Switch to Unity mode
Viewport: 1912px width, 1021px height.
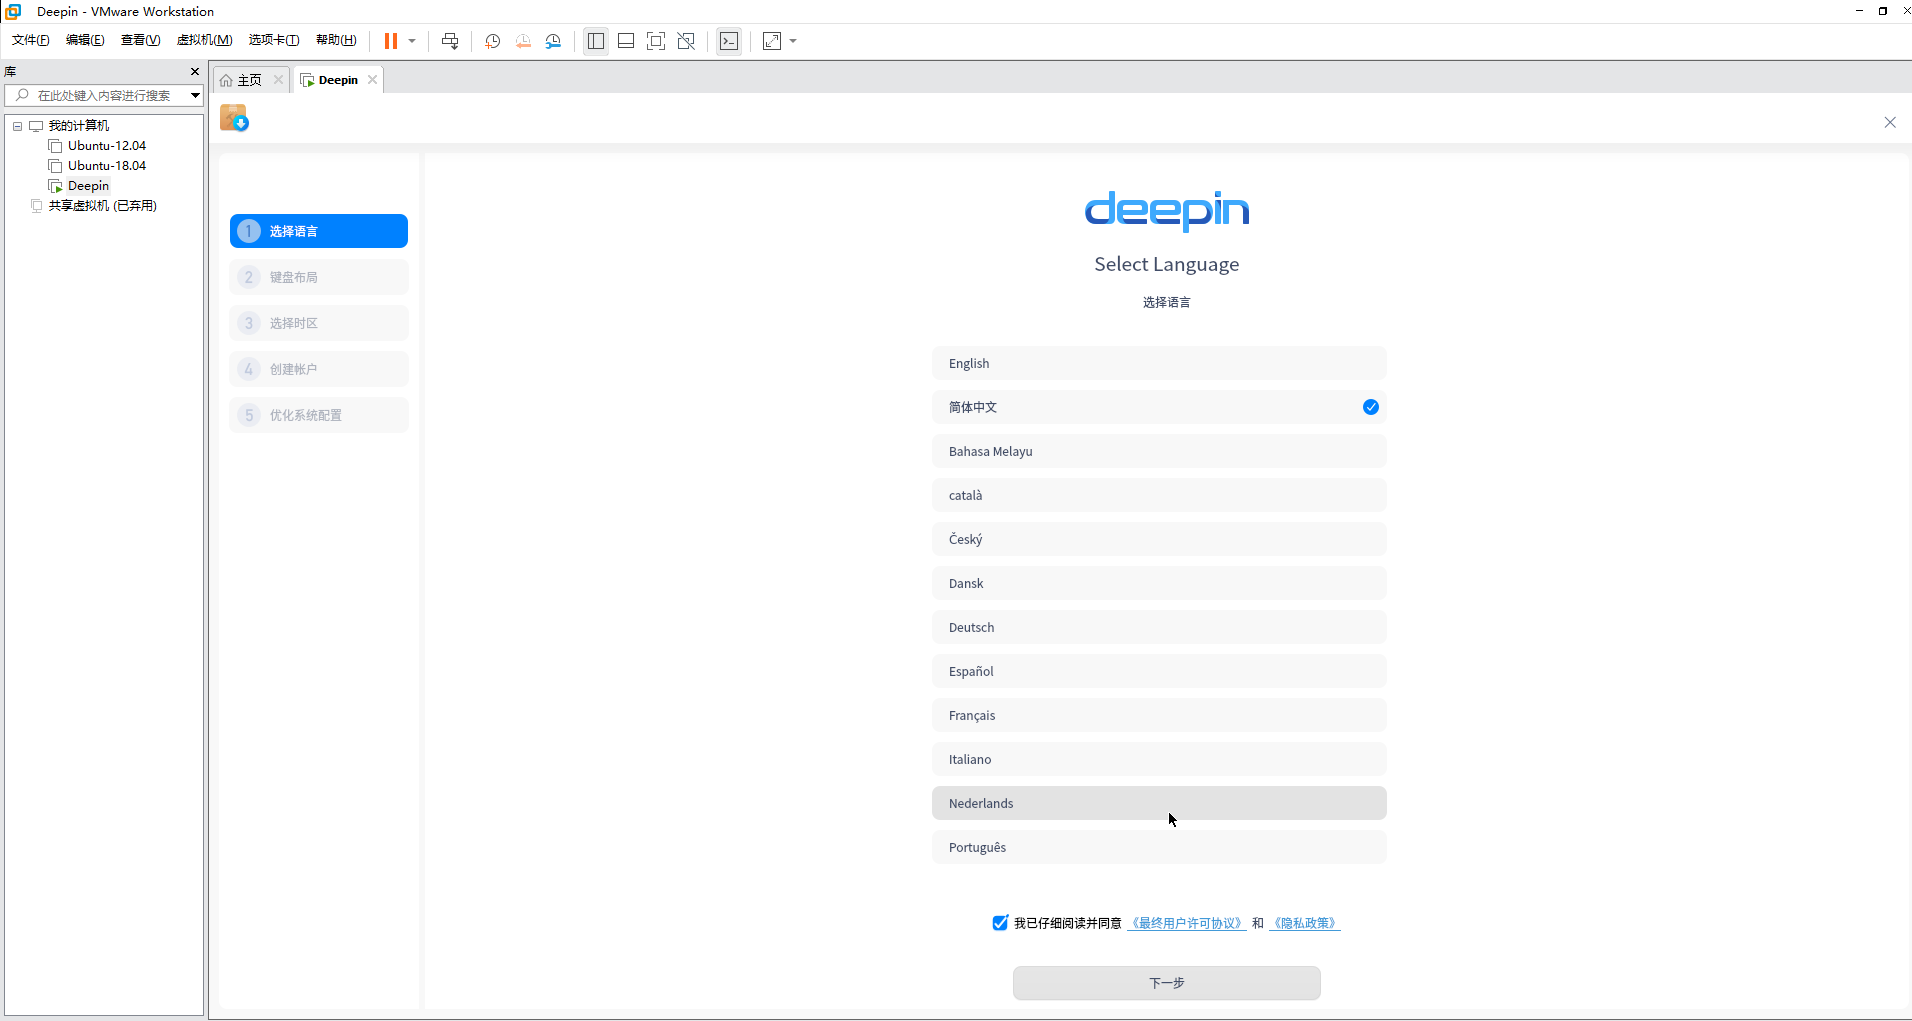[686, 41]
